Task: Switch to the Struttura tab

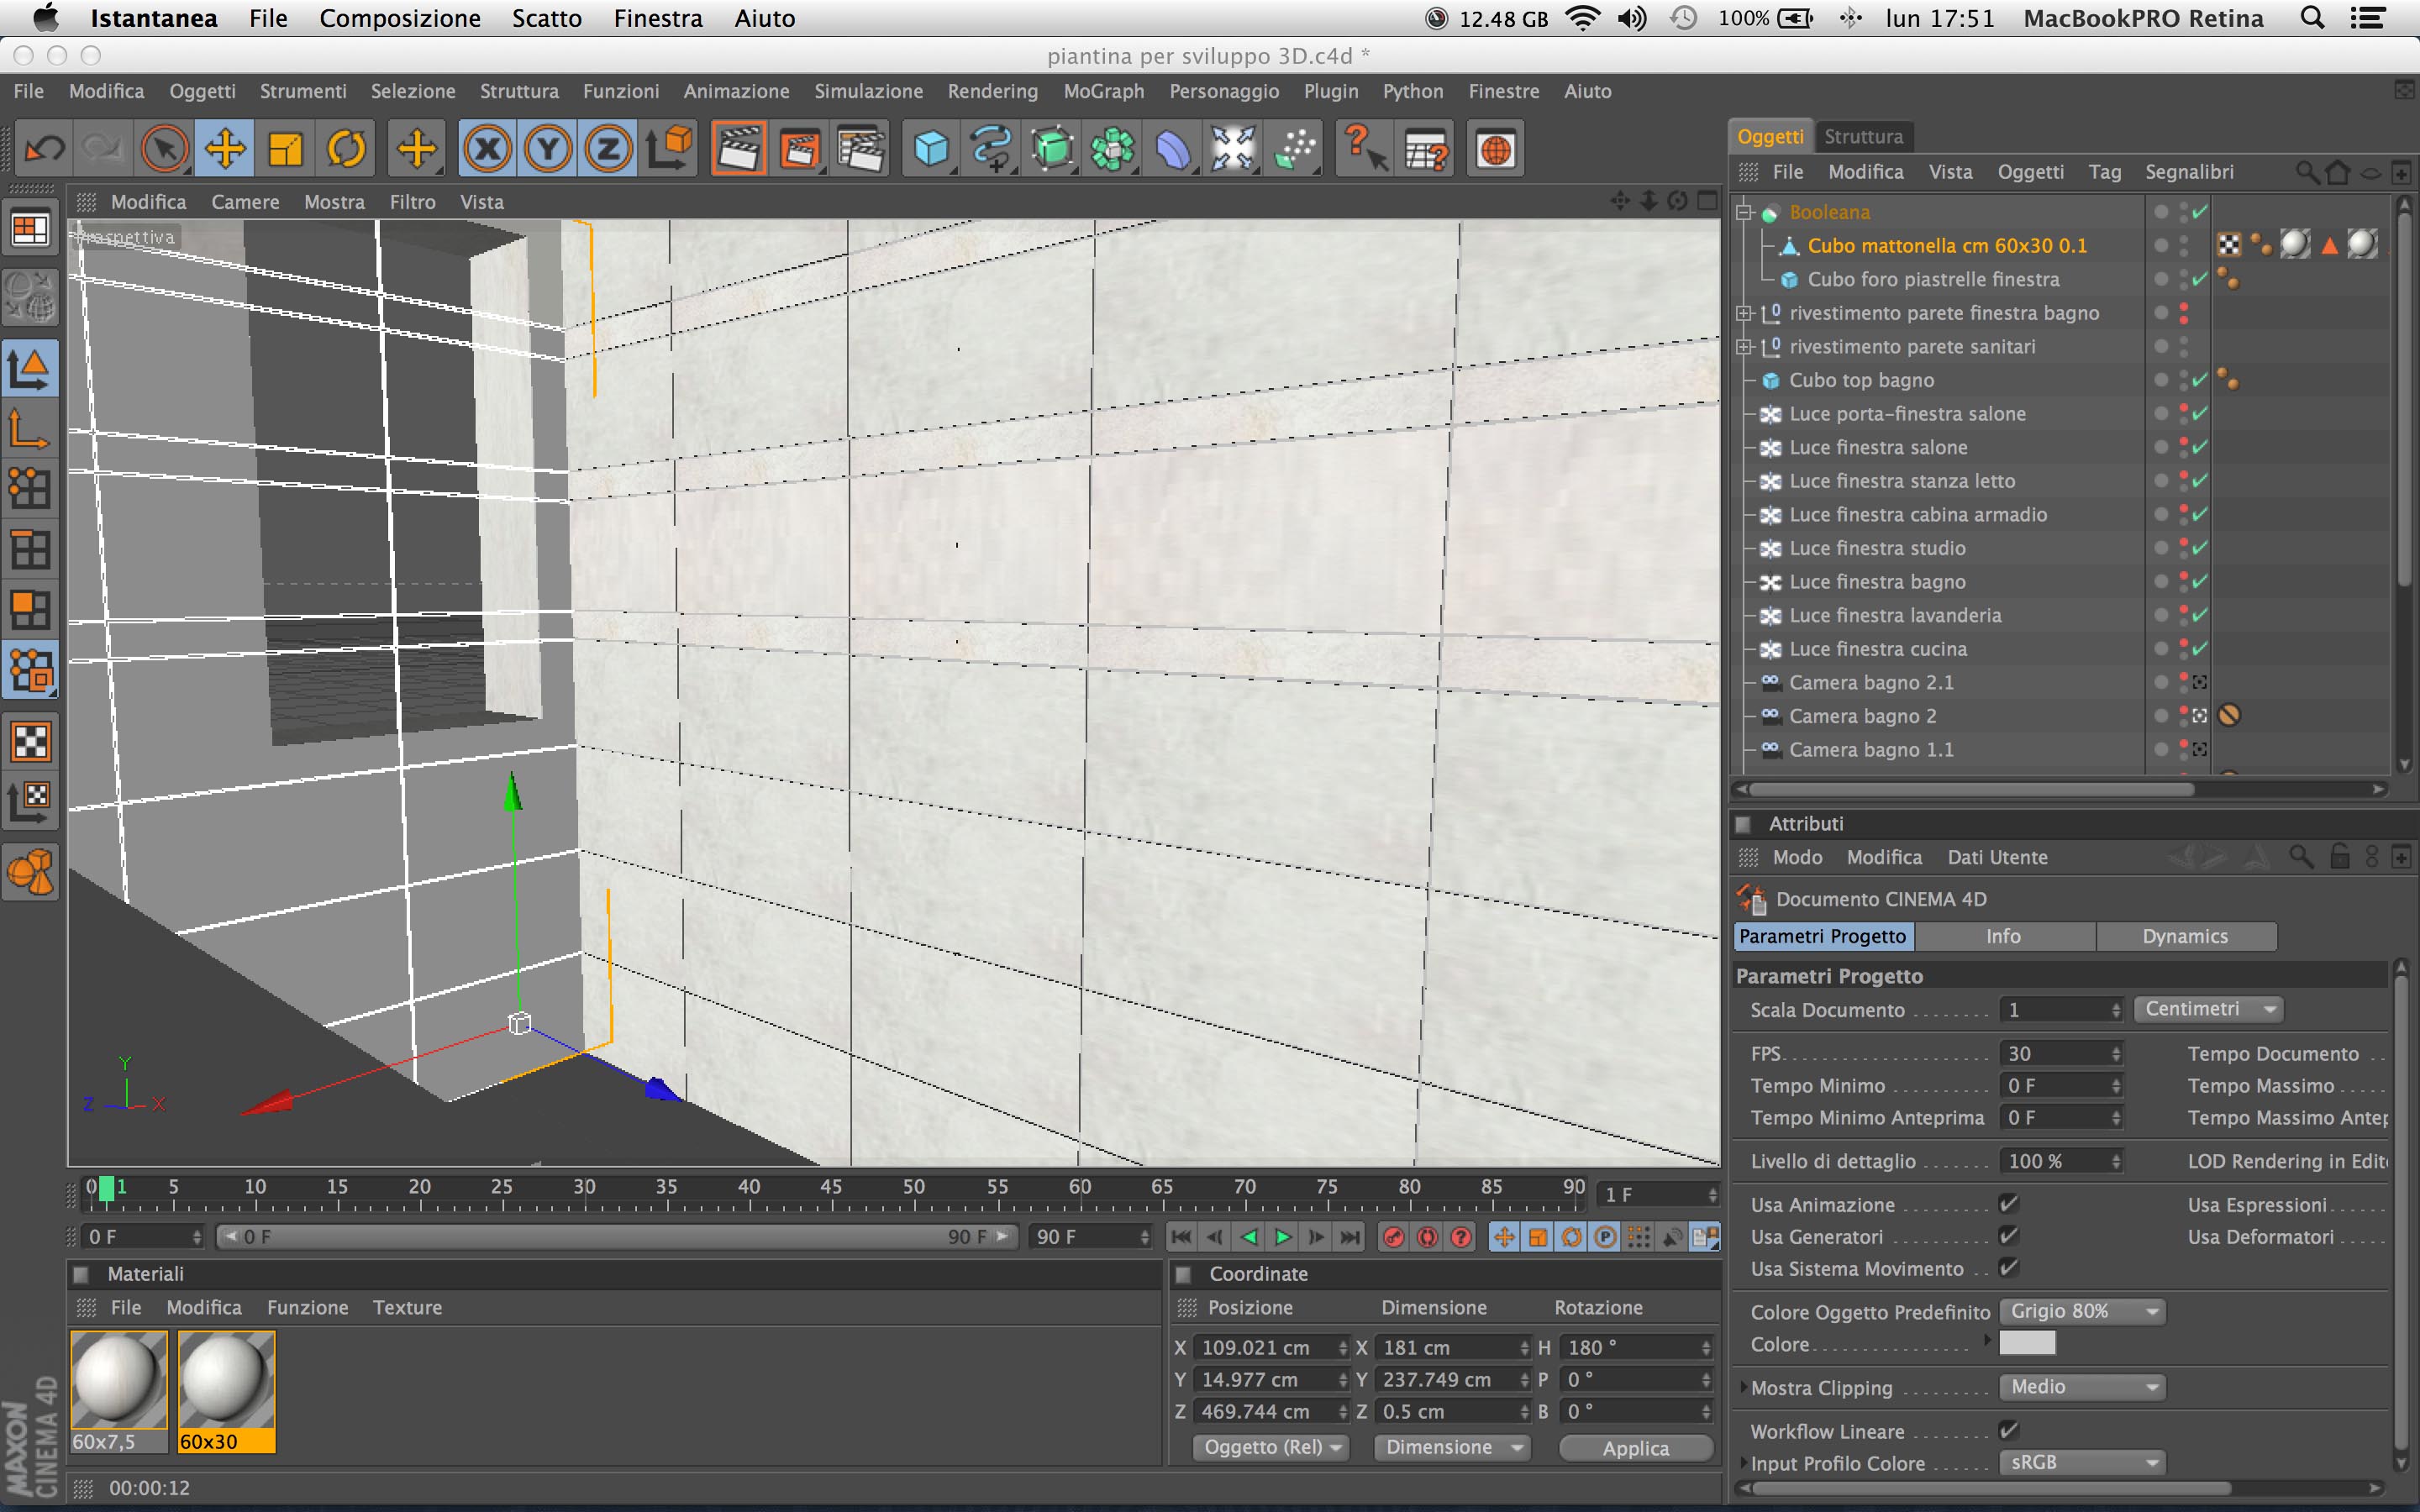Action: (1863, 136)
